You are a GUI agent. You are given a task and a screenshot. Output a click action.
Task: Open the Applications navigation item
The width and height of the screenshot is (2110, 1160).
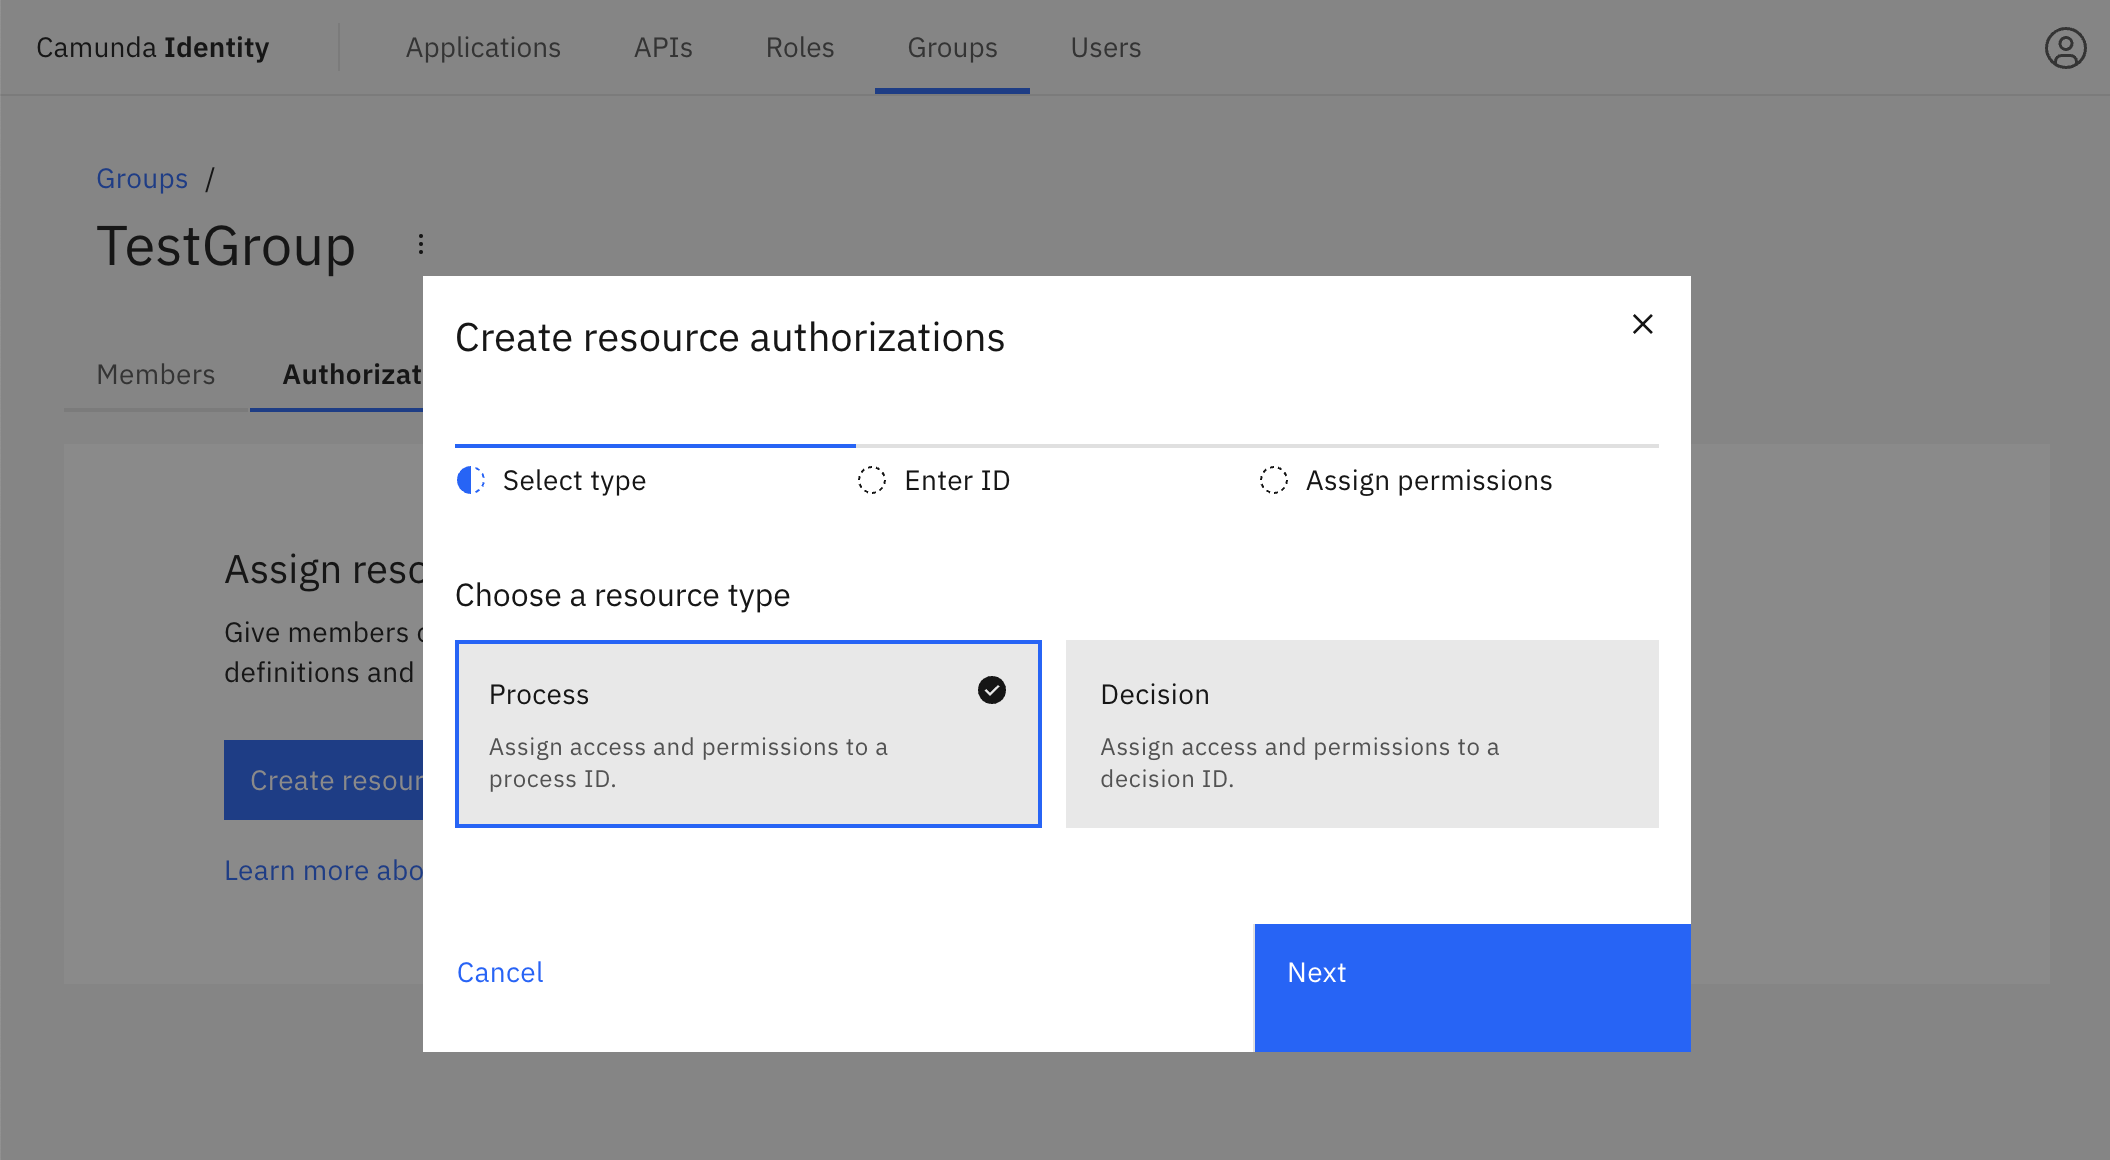click(483, 47)
